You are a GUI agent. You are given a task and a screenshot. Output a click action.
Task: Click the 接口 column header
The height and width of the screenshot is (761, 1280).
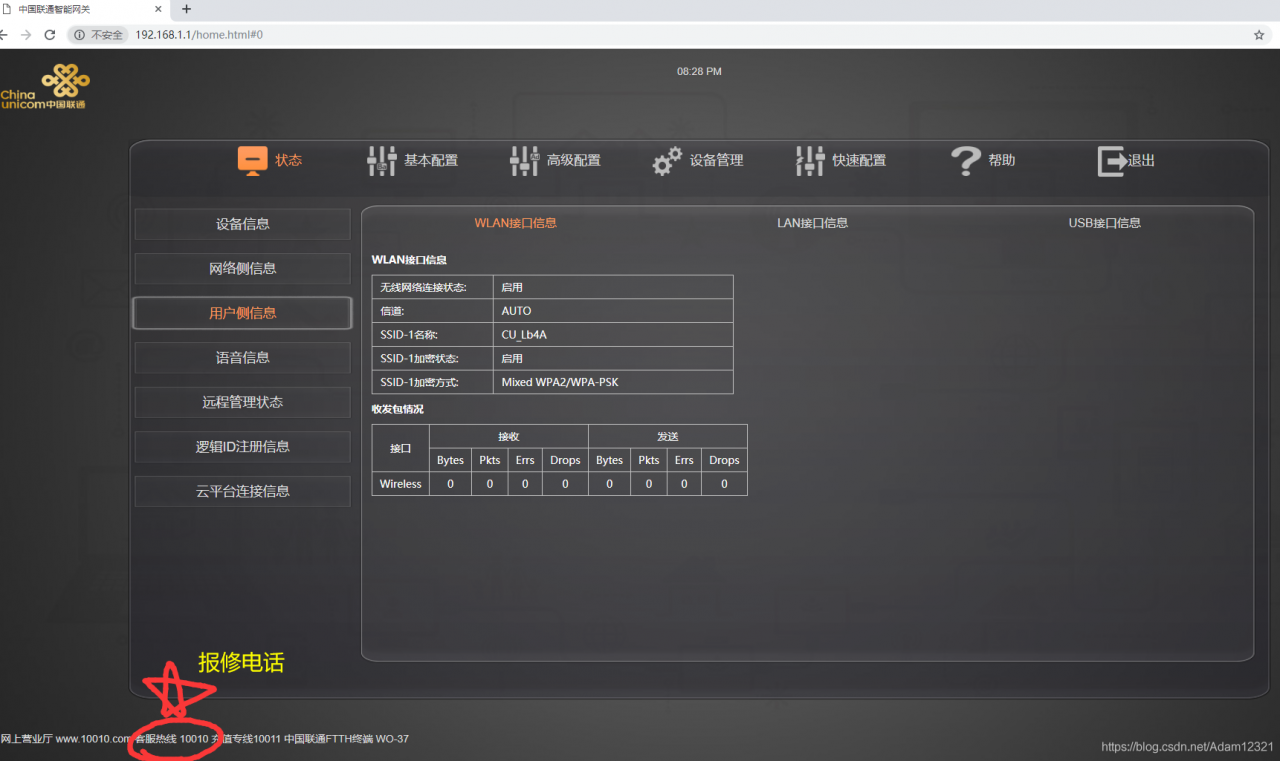coord(400,448)
